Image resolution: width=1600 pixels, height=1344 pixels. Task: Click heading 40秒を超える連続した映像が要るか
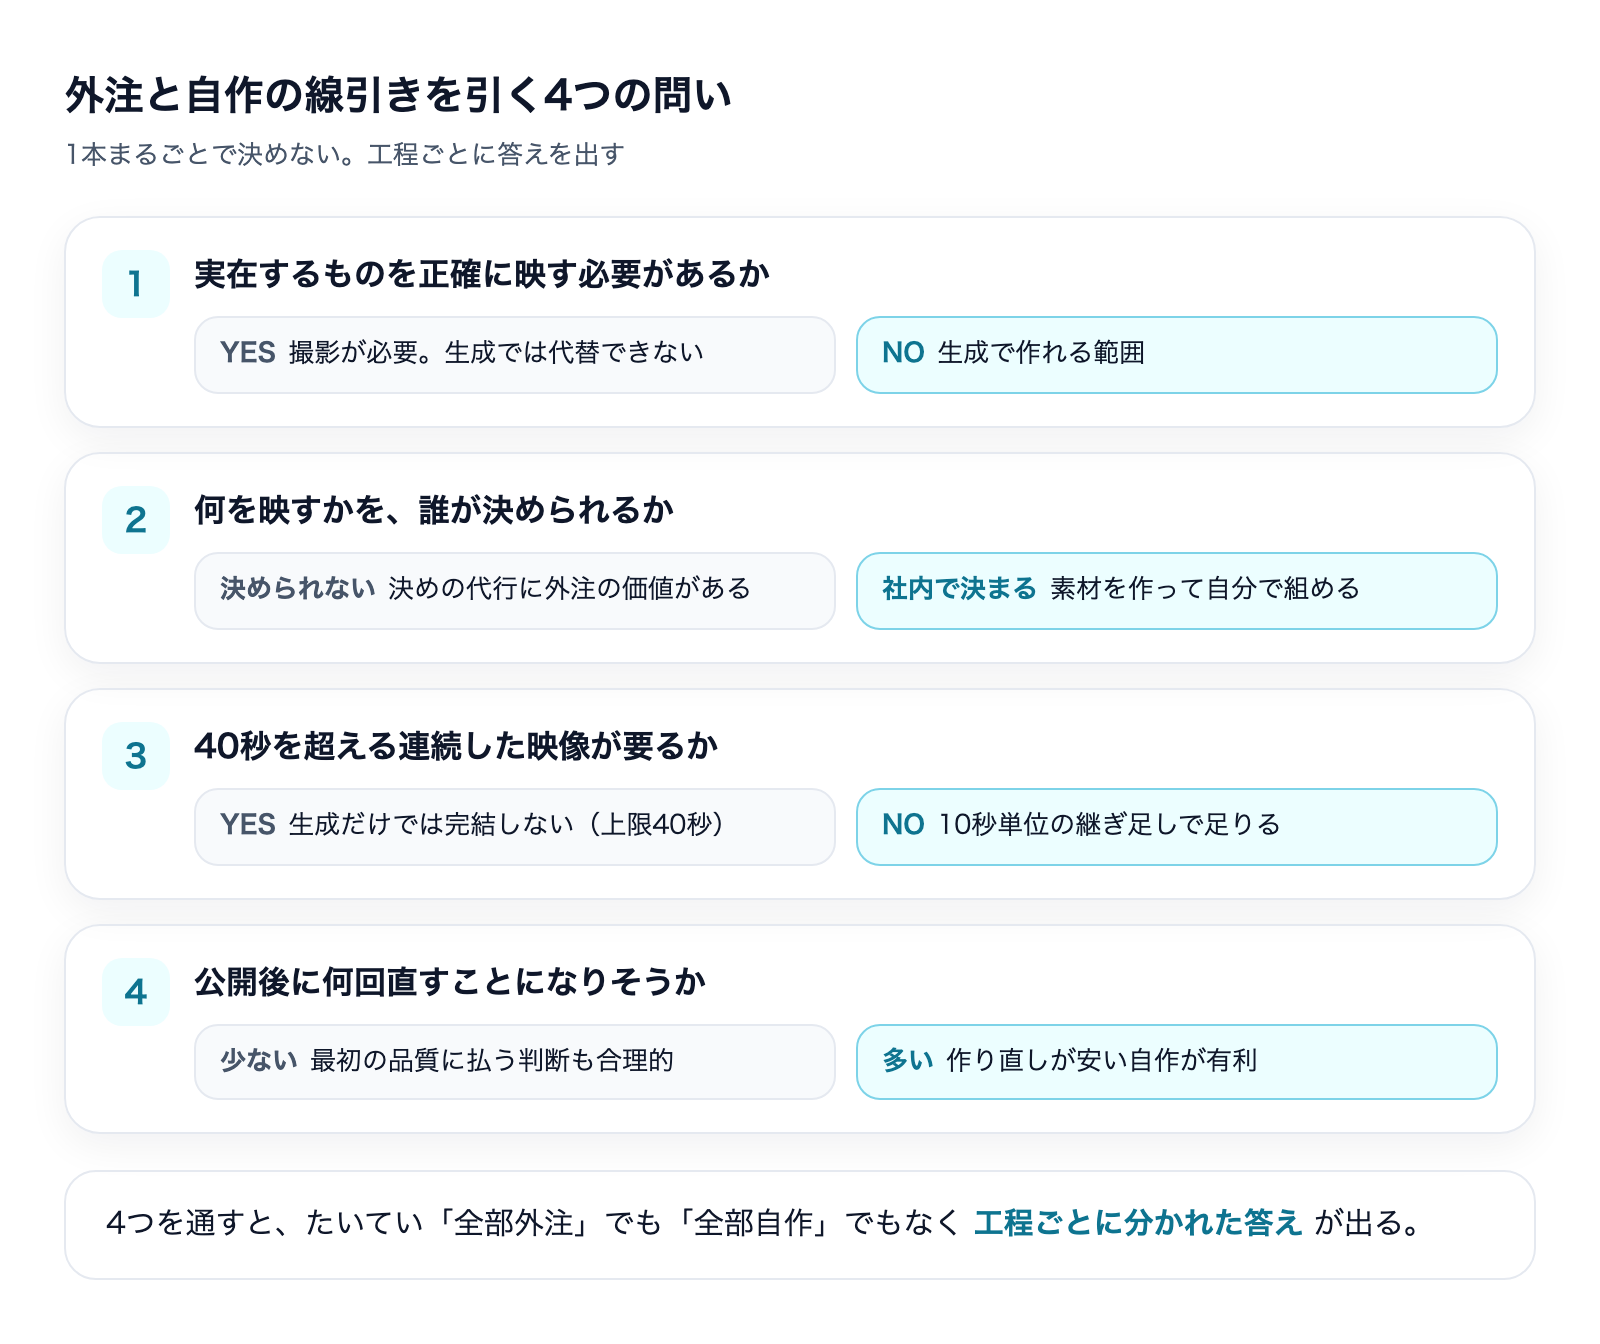[456, 746]
